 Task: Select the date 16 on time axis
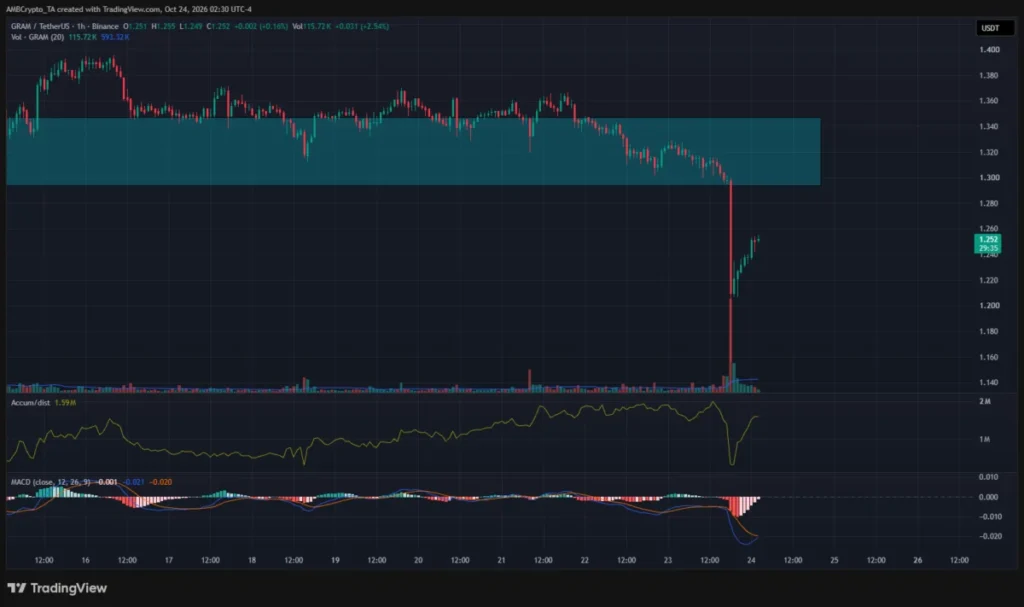[x=85, y=560]
